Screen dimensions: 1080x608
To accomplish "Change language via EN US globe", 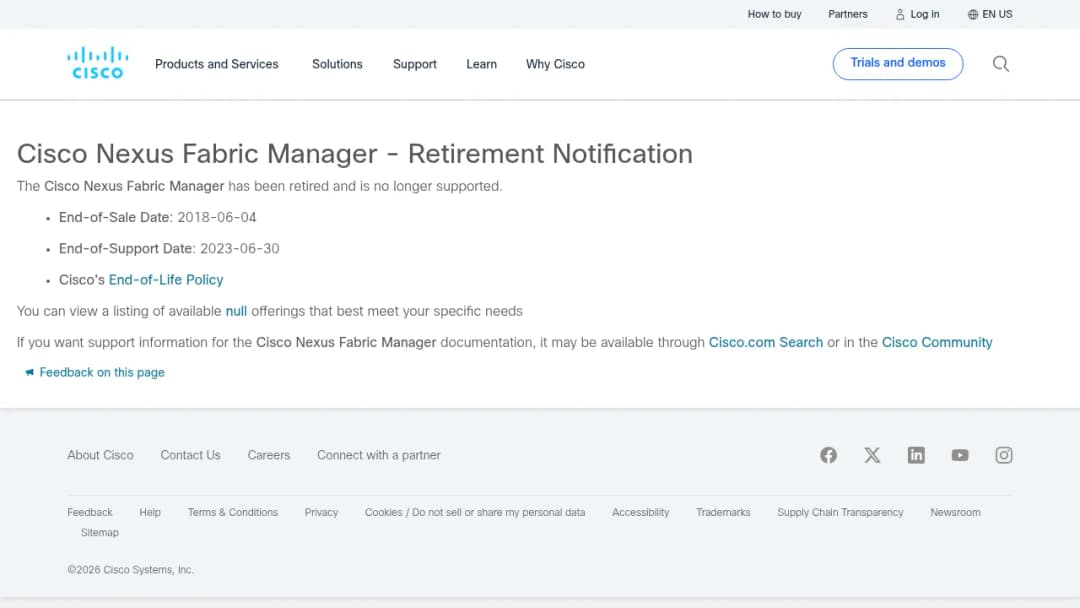I will point(990,14).
